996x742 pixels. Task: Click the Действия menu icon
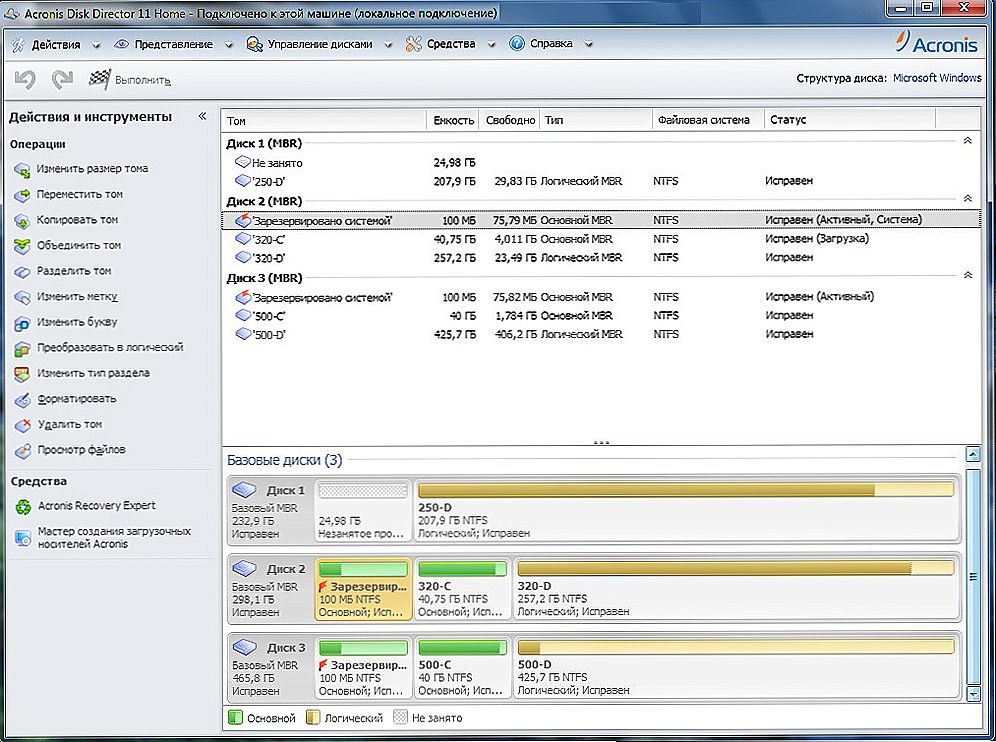[18, 44]
